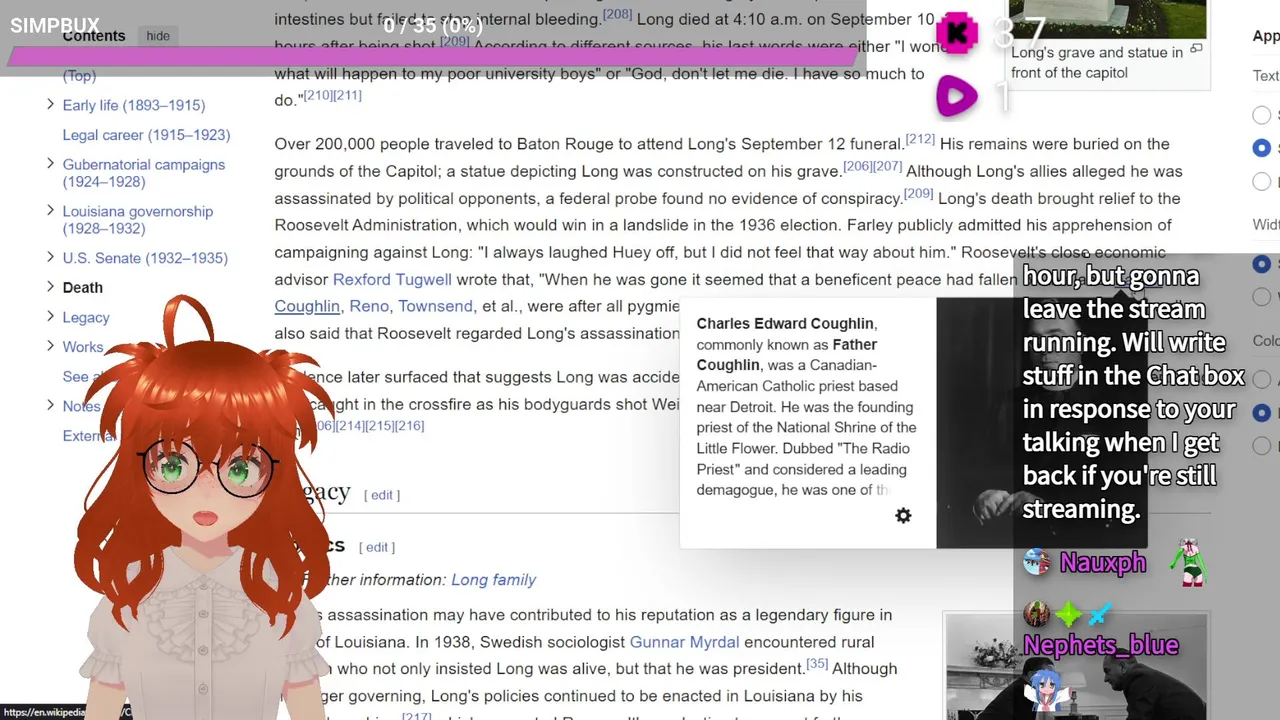This screenshot has height=720, width=1280.
Task: Open citation [210] after last words
Action: [x=318, y=95]
